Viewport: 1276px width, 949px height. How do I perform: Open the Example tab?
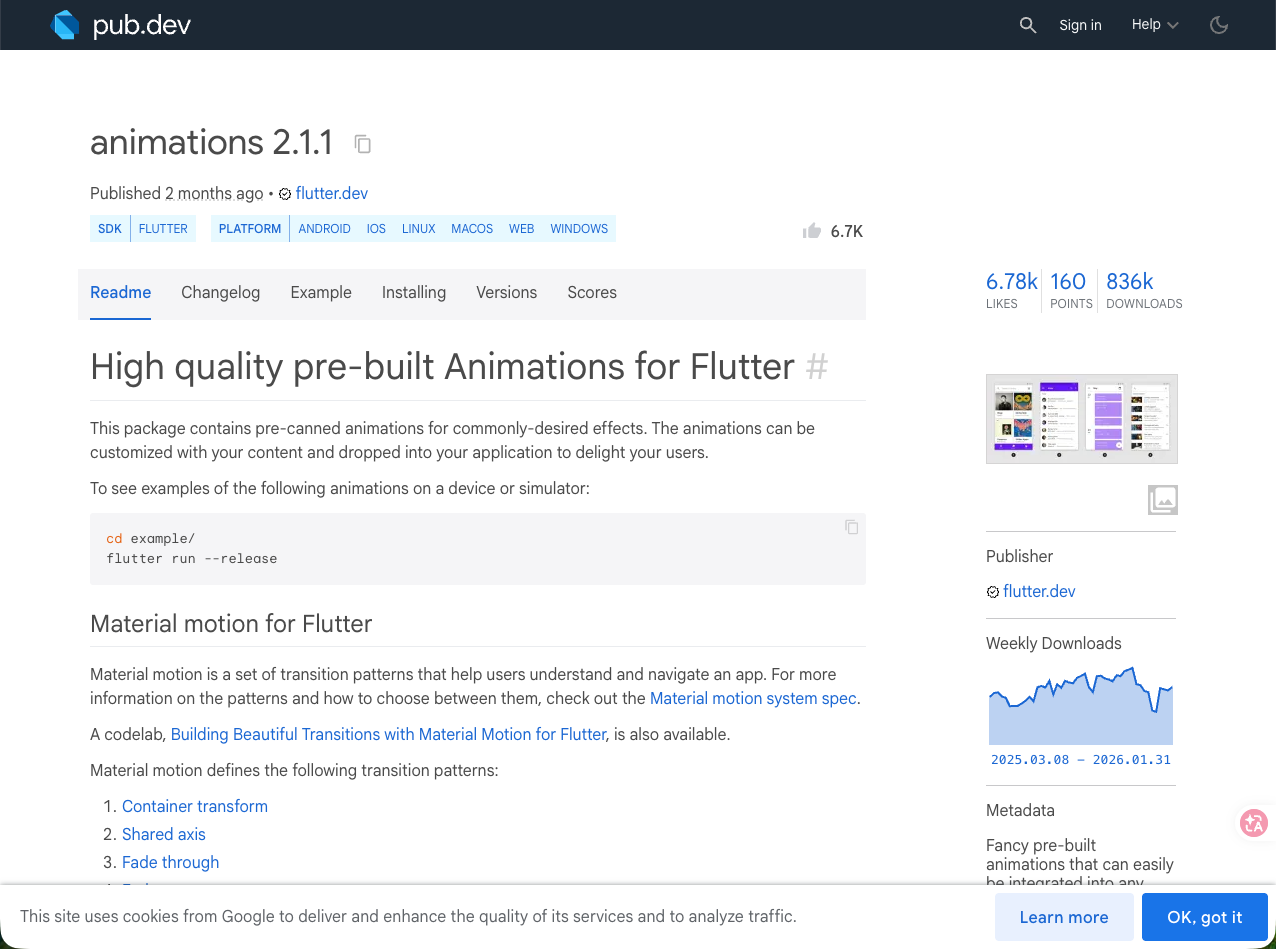[x=321, y=293]
